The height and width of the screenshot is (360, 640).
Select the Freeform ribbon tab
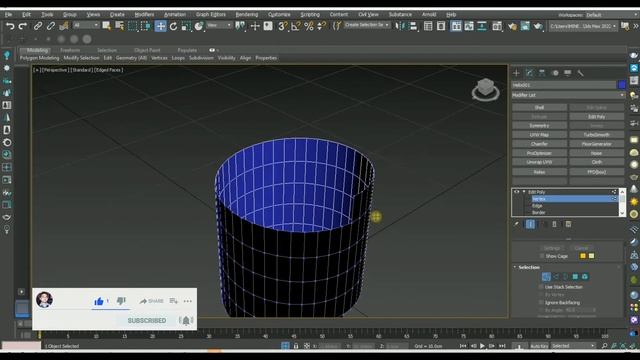tap(70, 50)
